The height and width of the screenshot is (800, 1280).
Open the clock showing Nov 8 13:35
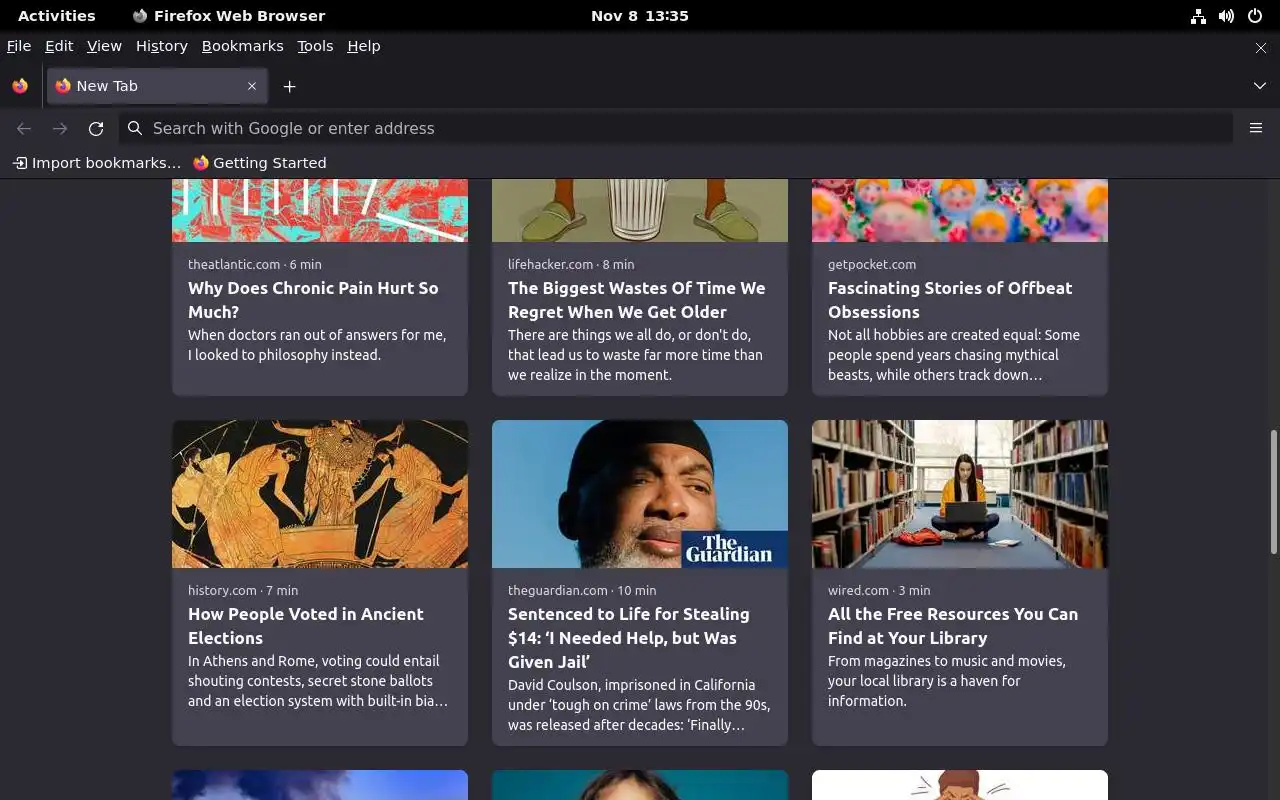640,16
